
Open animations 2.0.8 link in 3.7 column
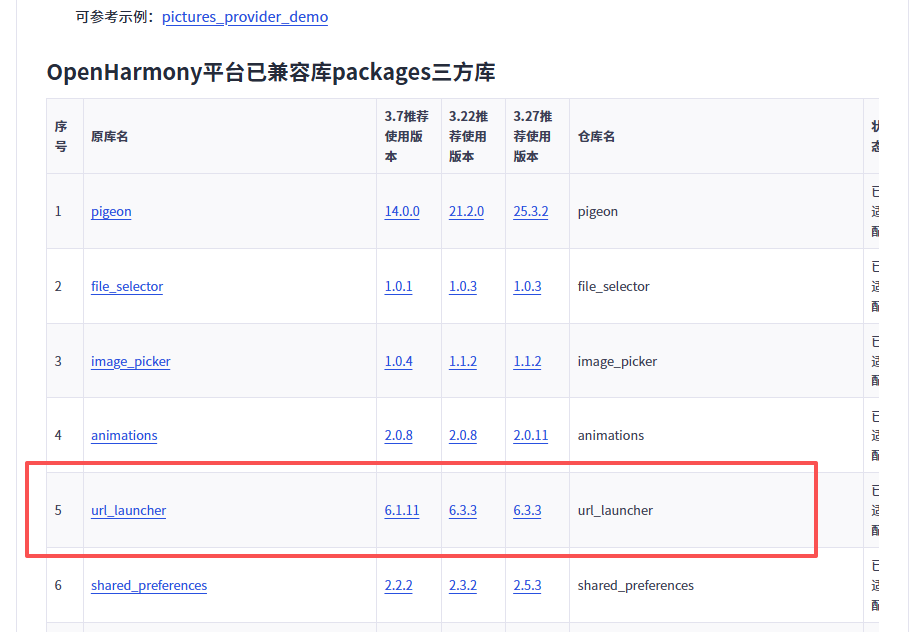point(398,436)
